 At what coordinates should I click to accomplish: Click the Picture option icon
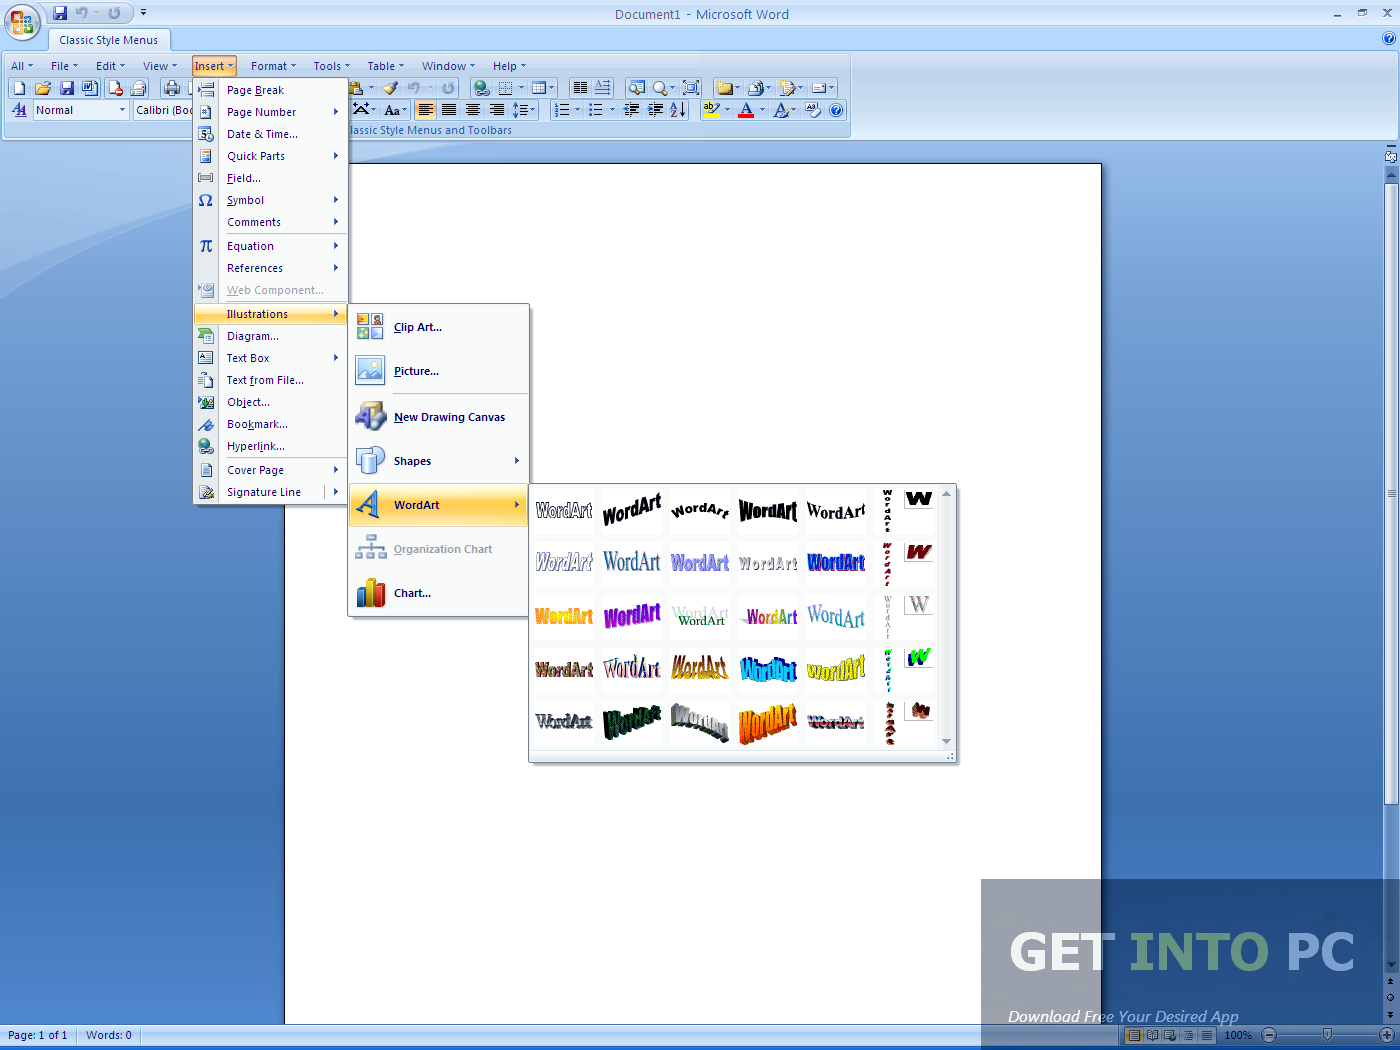(x=370, y=371)
